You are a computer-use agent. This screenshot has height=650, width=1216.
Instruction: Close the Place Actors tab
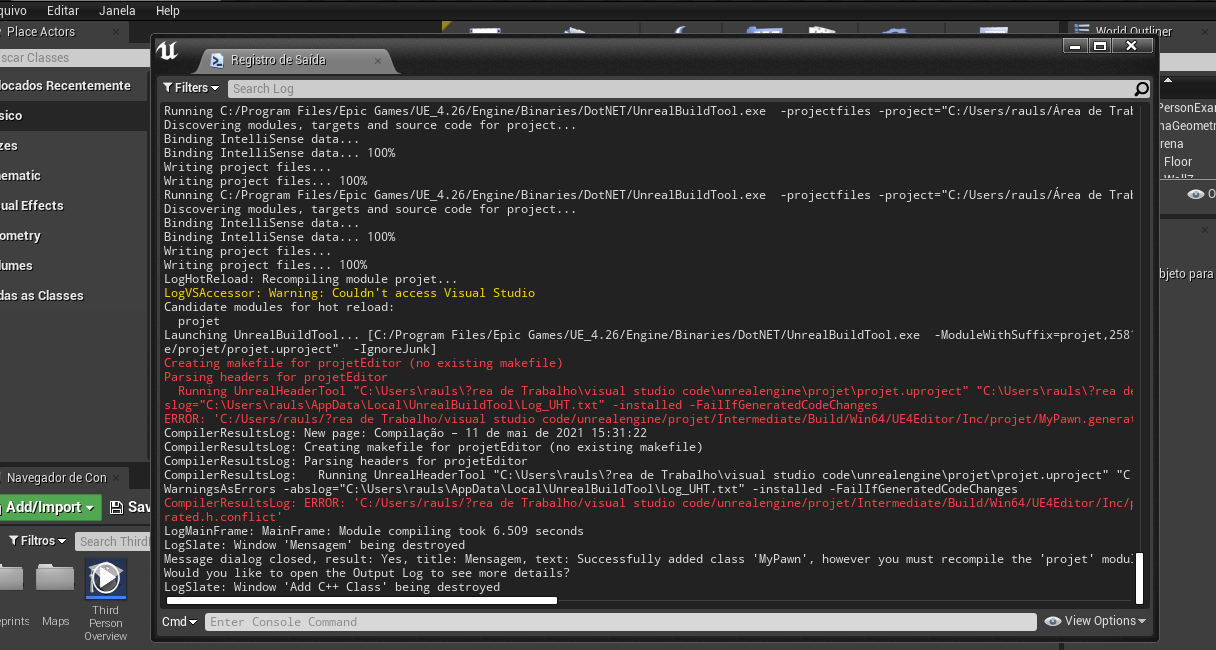[x=116, y=32]
